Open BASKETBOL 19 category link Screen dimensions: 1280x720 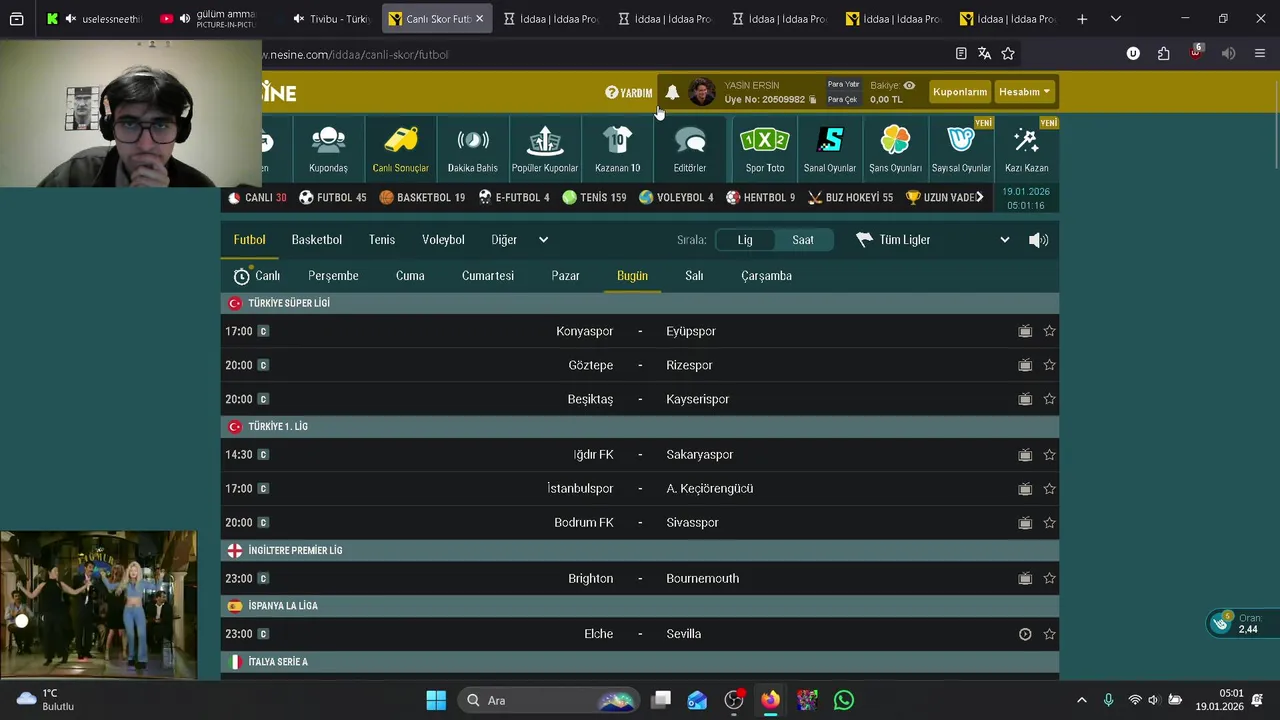[x=422, y=198]
